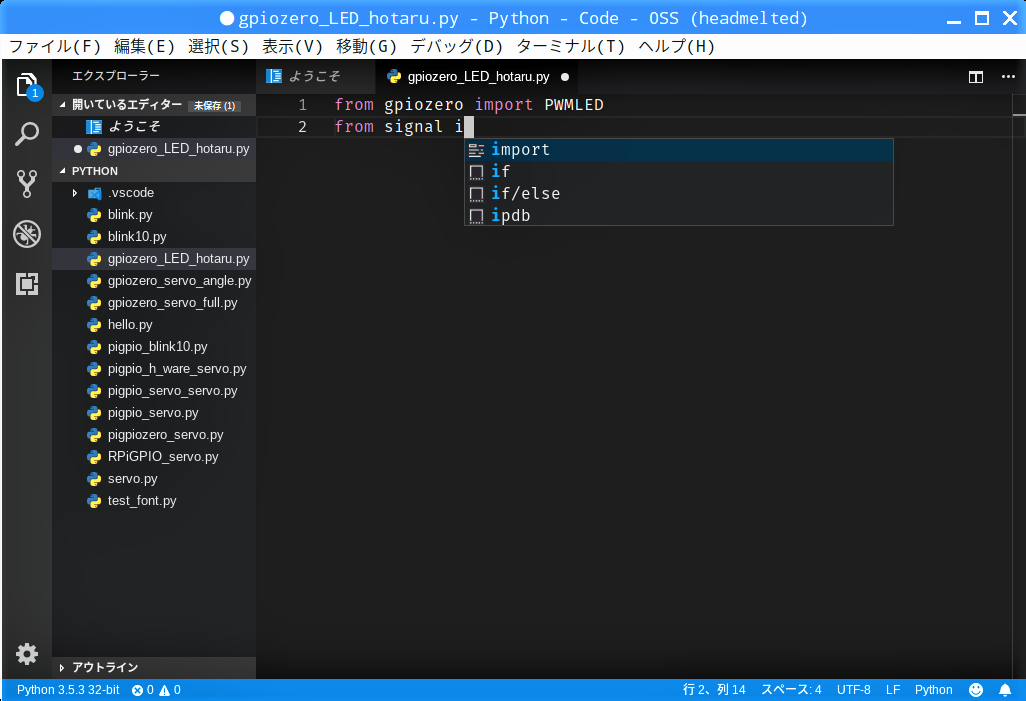The width and height of the screenshot is (1026, 701).
Task: Open the Source Control view icon
Action: click(x=27, y=184)
